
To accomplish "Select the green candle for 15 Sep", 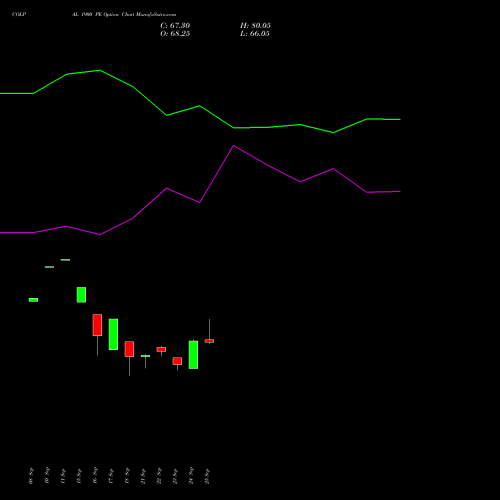I will 81,295.
